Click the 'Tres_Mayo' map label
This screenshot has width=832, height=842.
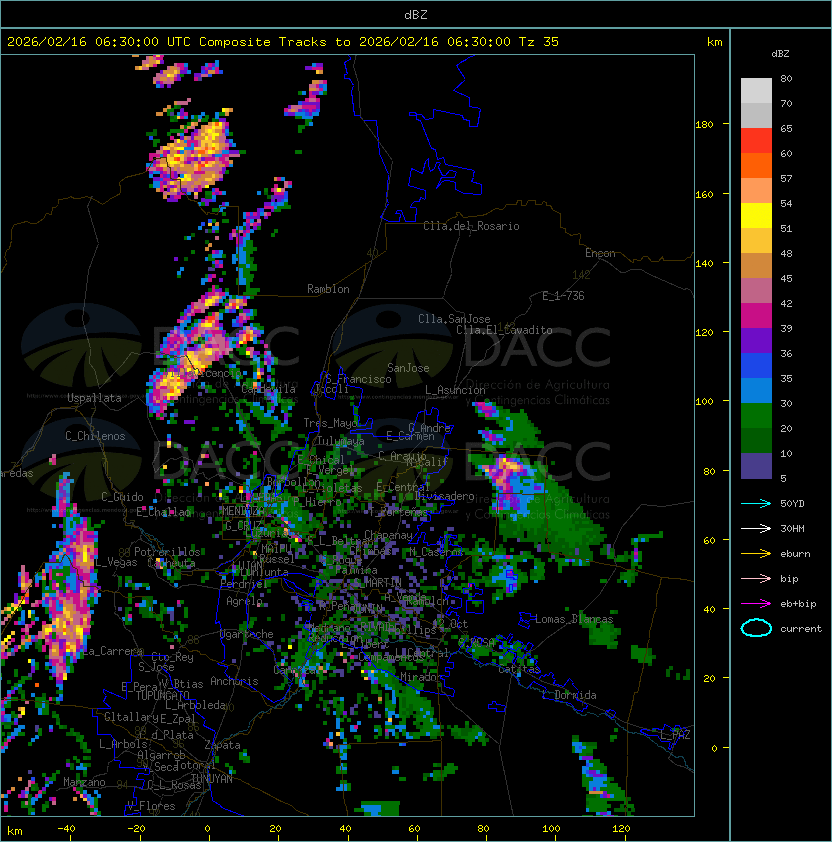click(x=330, y=423)
